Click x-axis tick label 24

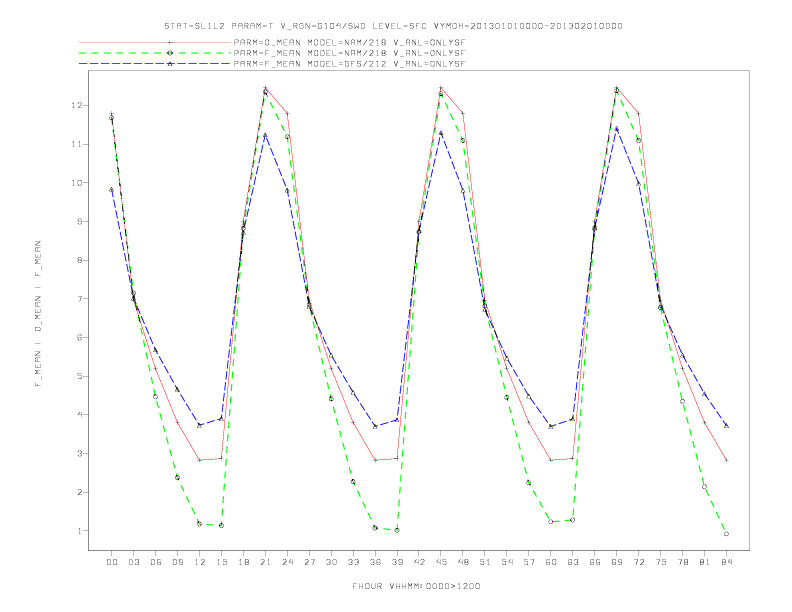[287, 562]
